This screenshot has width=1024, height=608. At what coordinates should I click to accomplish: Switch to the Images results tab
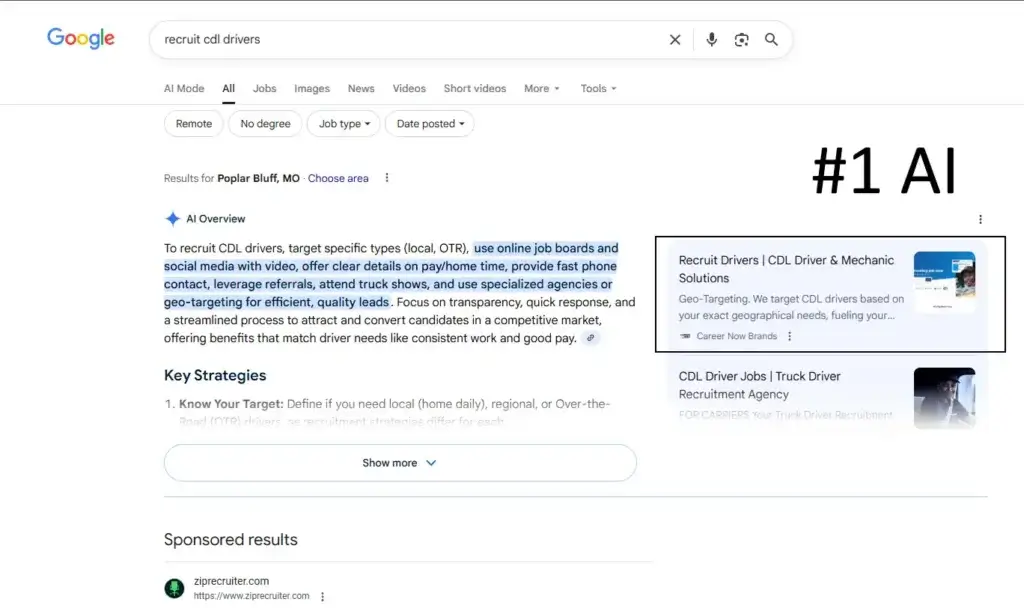tap(311, 88)
